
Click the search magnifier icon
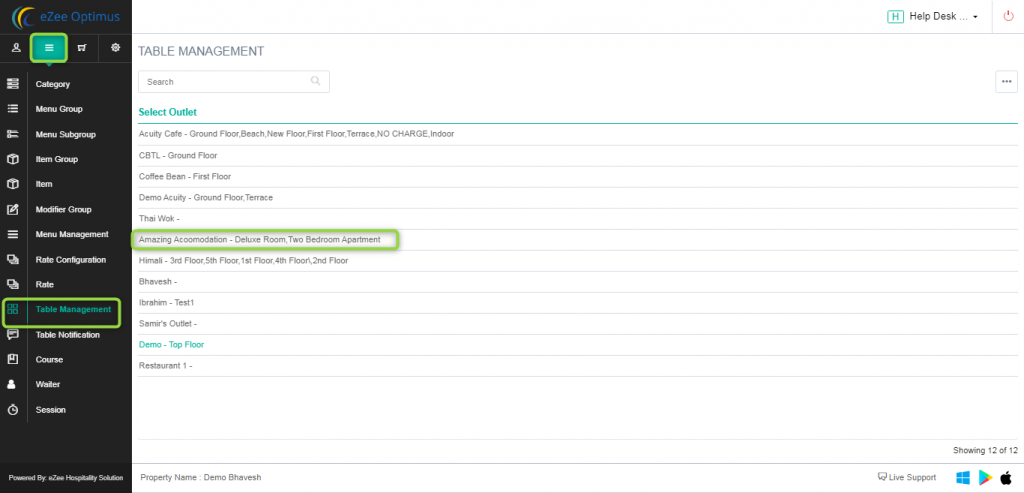[x=315, y=81]
